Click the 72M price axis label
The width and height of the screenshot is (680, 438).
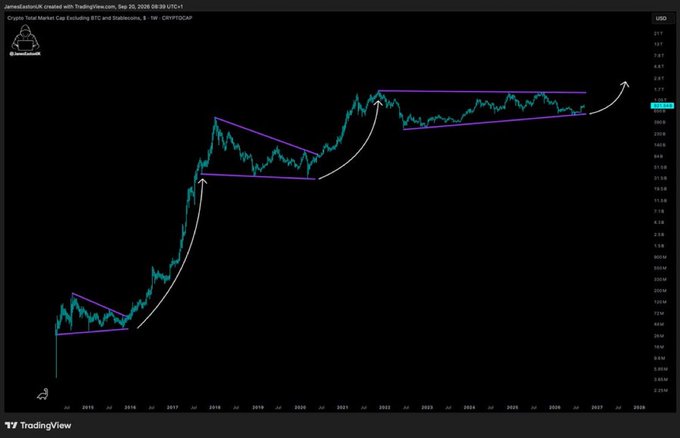[x=659, y=313]
